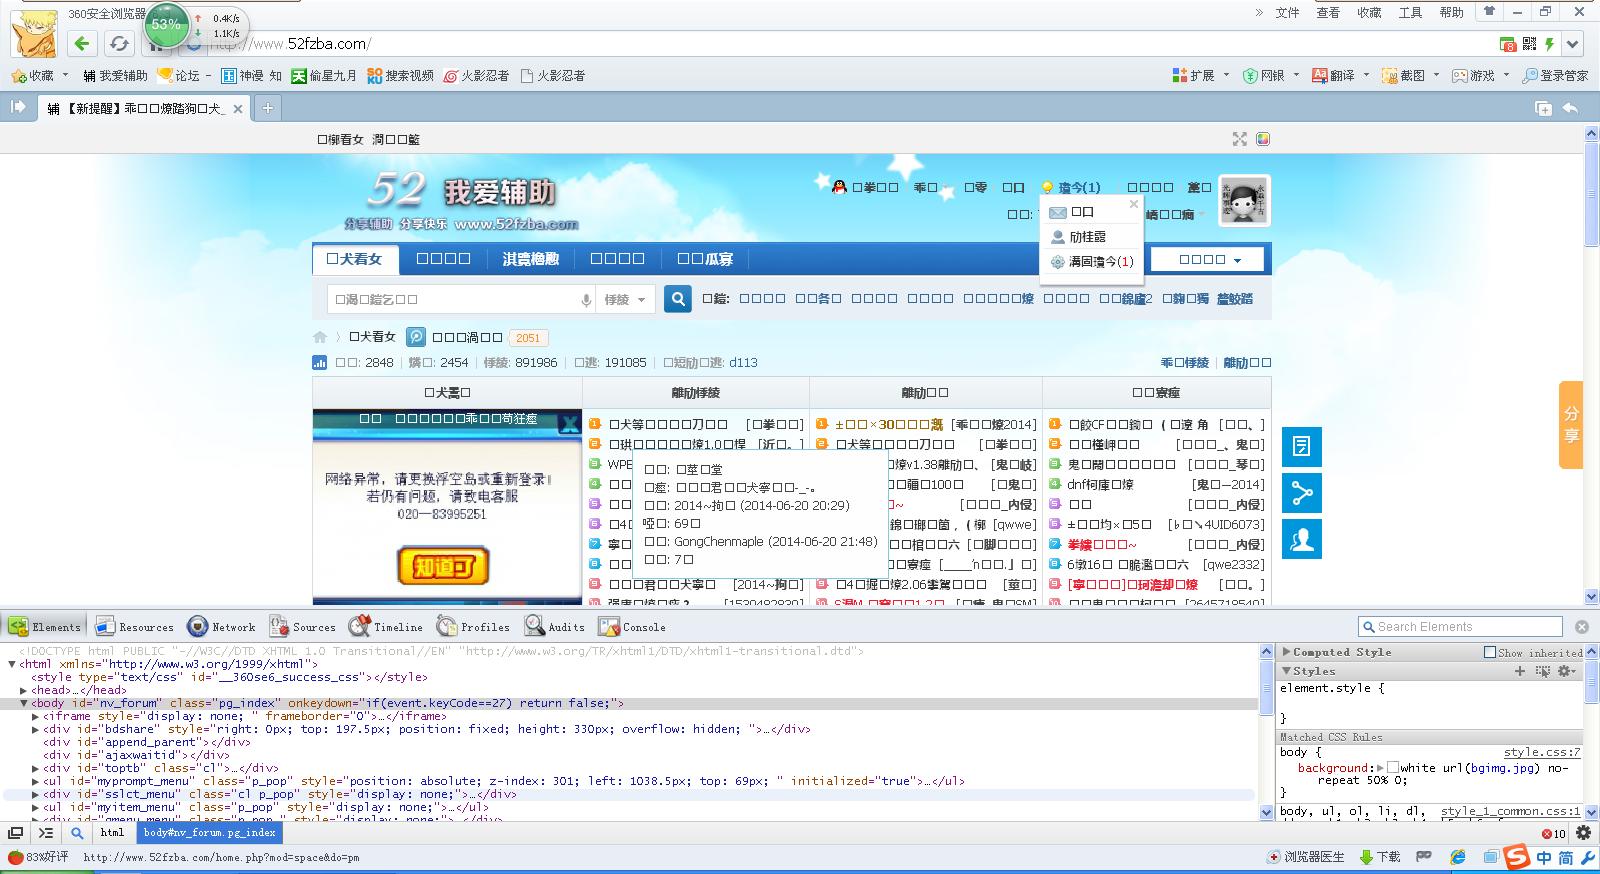1600x874 pixels.
Task: Switch to the Audits devtools tab
Action: (x=556, y=627)
